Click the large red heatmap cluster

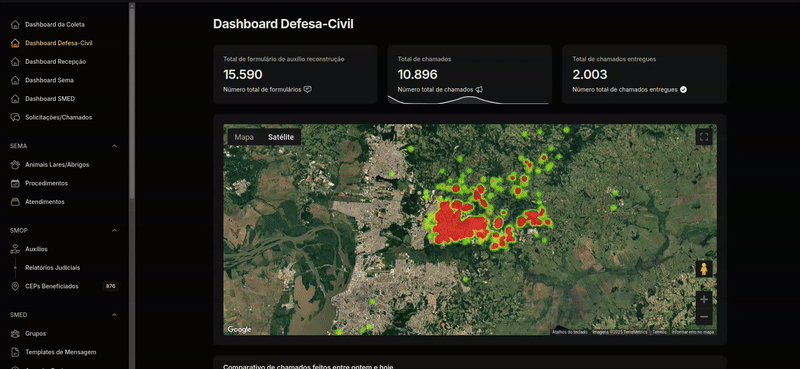click(459, 225)
